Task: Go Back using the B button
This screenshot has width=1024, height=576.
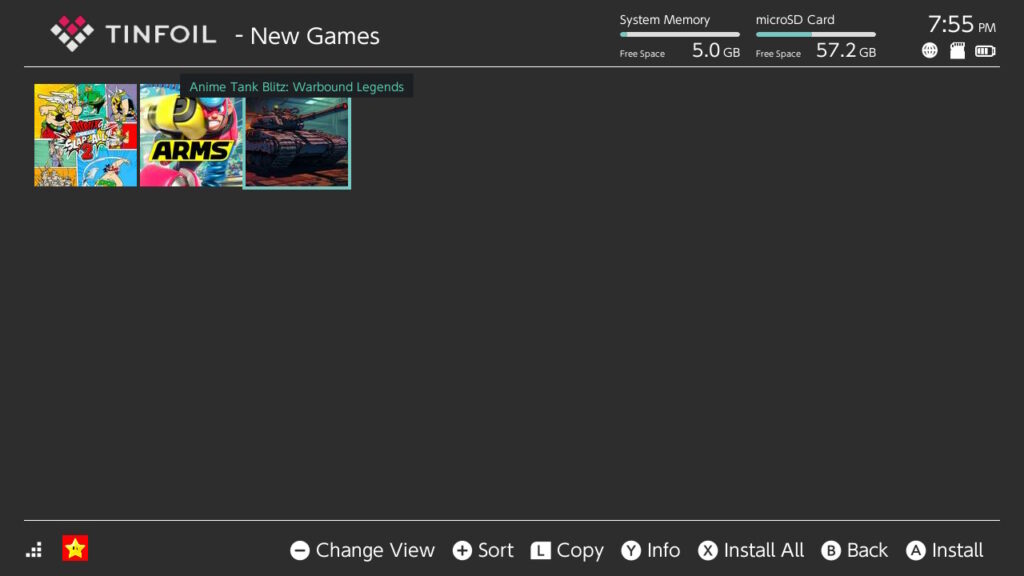Action: point(854,550)
